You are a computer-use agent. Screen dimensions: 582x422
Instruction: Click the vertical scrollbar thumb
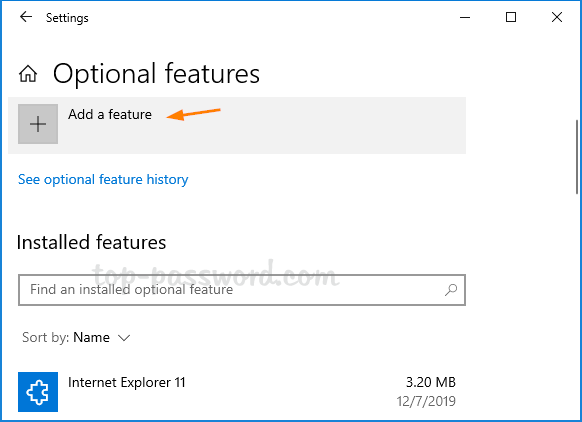pos(578,157)
